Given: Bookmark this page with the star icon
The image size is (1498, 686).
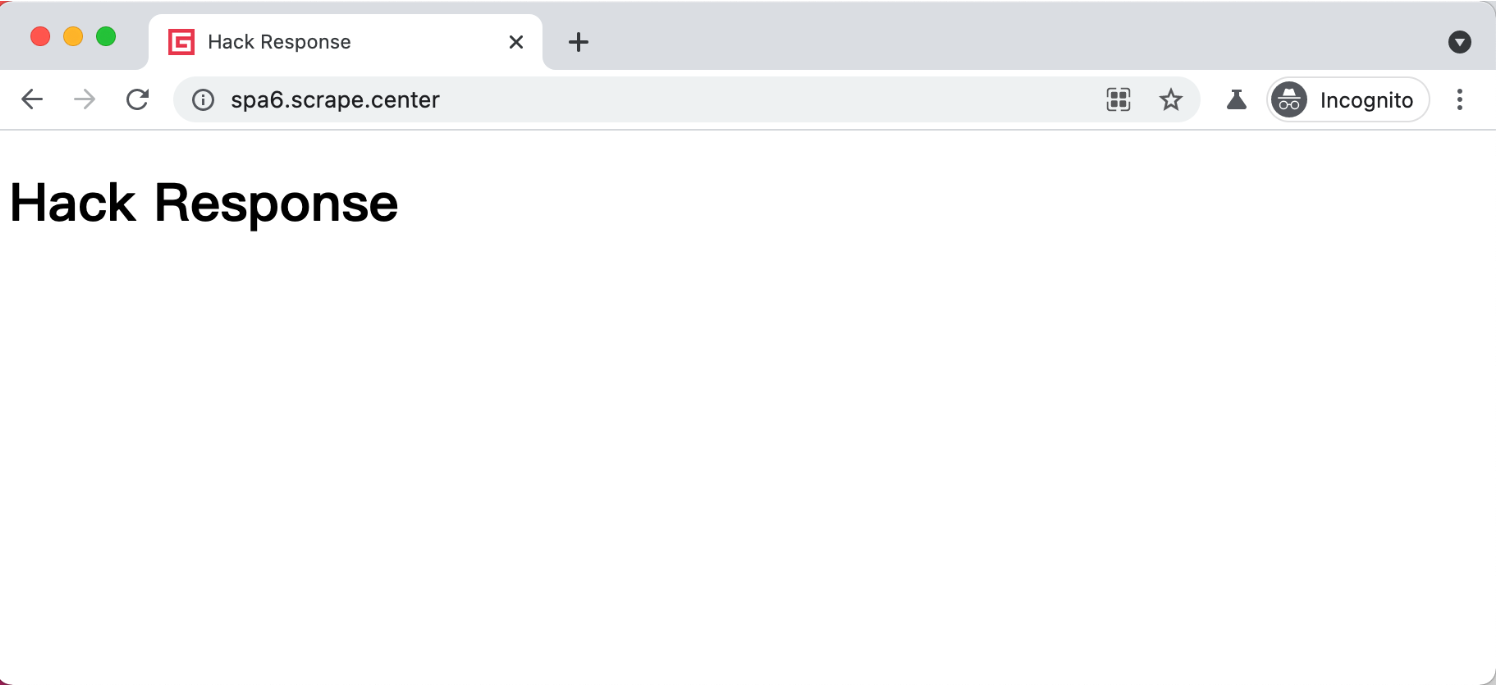Looking at the screenshot, I should point(1171,99).
